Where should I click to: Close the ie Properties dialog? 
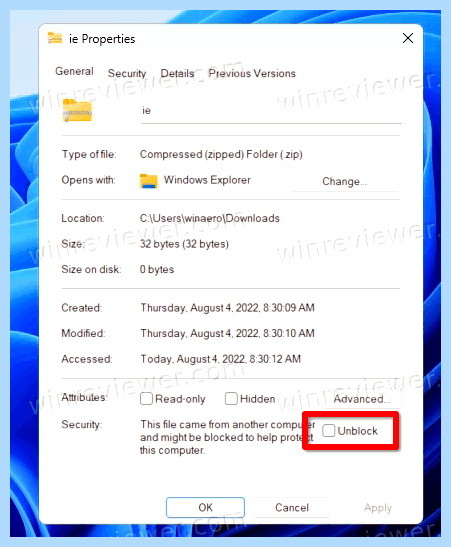point(407,38)
